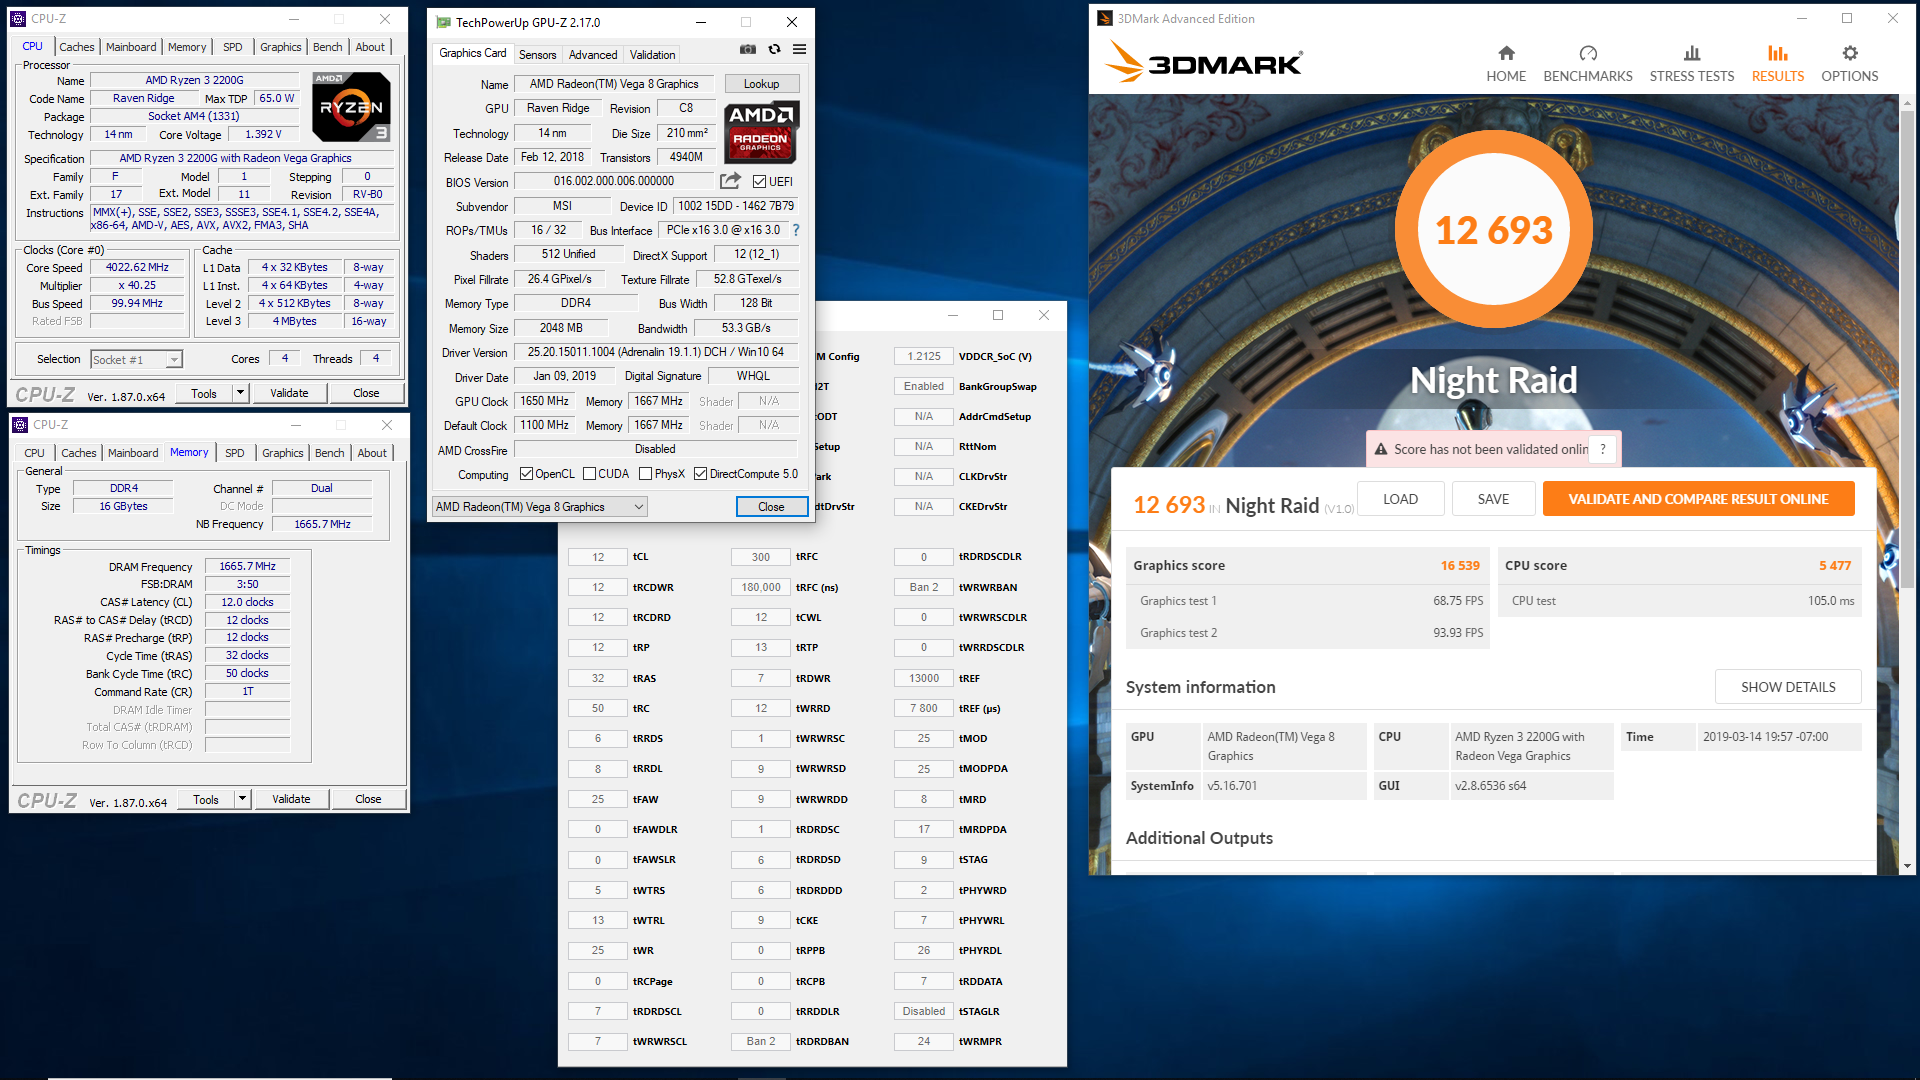The image size is (1920, 1080).
Task: Toggle the UEFI checkbox
Action: click(x=759, y=181)
